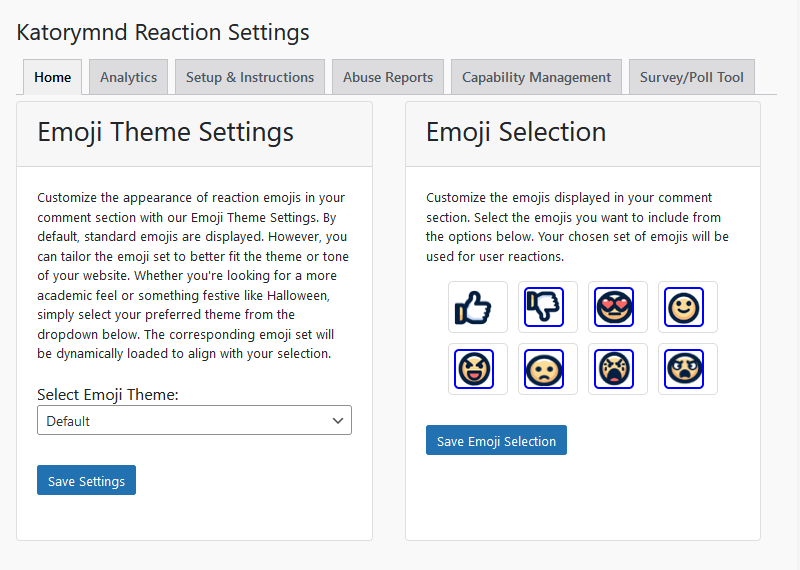Go to the Abuse Reports tab

click(388, 77)
